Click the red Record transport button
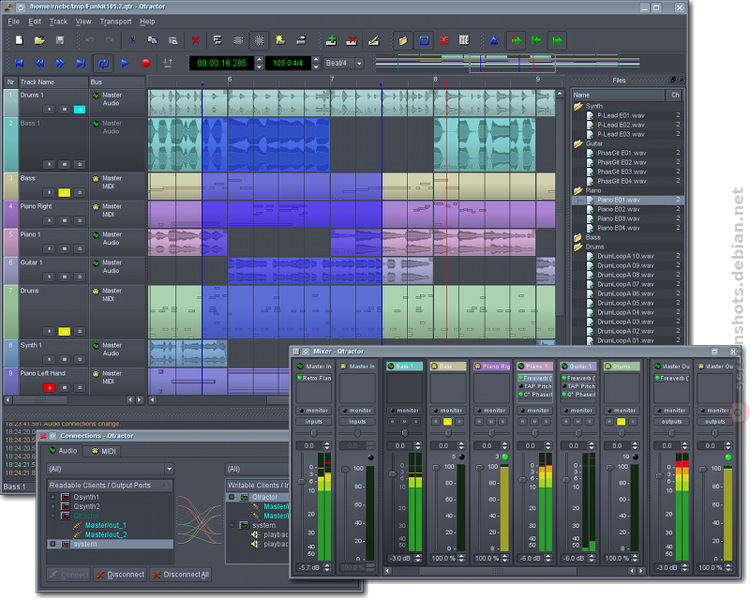 pyautogui.click(x=146, y=63)
